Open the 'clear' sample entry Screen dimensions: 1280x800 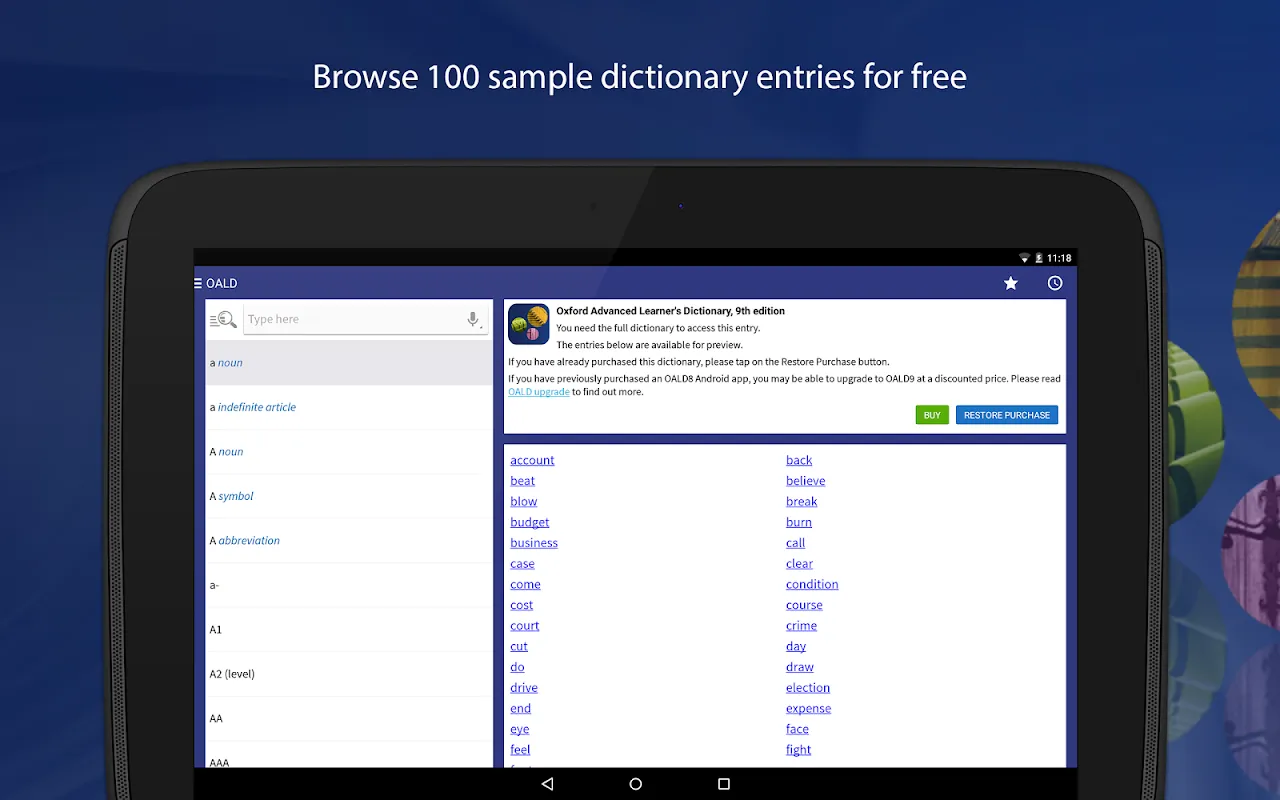[800, 564]
